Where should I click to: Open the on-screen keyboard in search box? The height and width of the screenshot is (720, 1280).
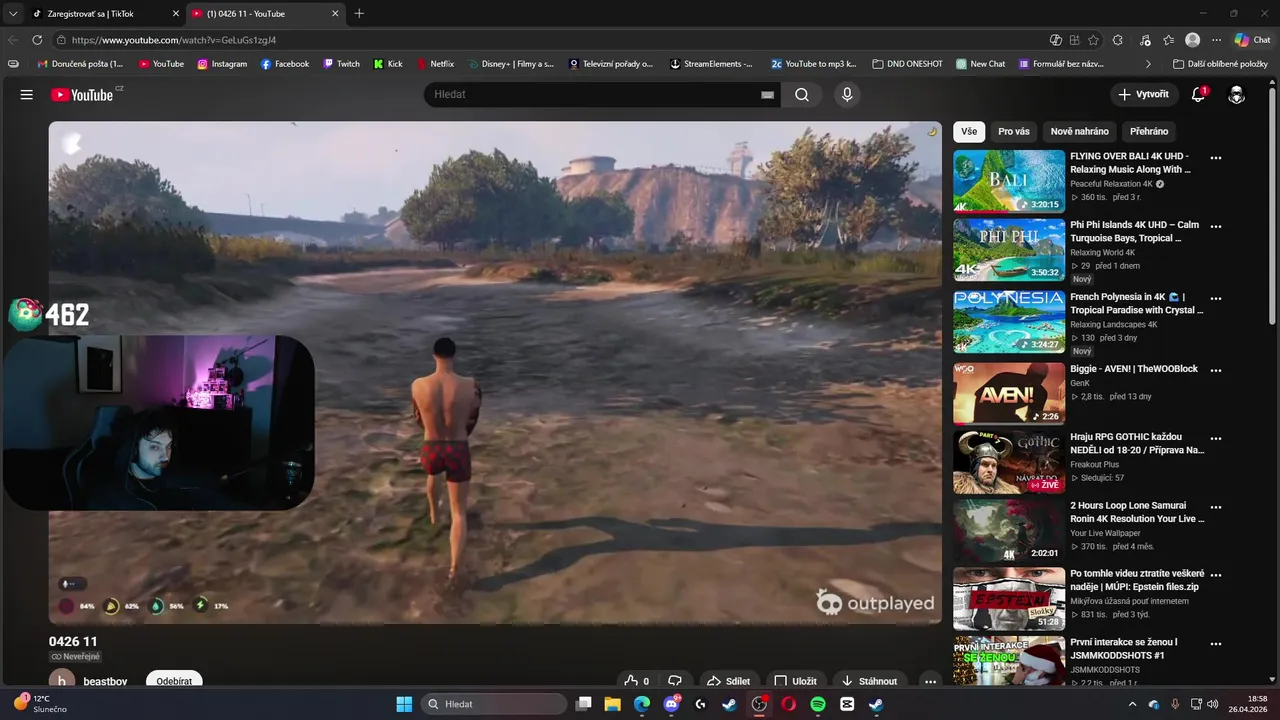[767, 94]
